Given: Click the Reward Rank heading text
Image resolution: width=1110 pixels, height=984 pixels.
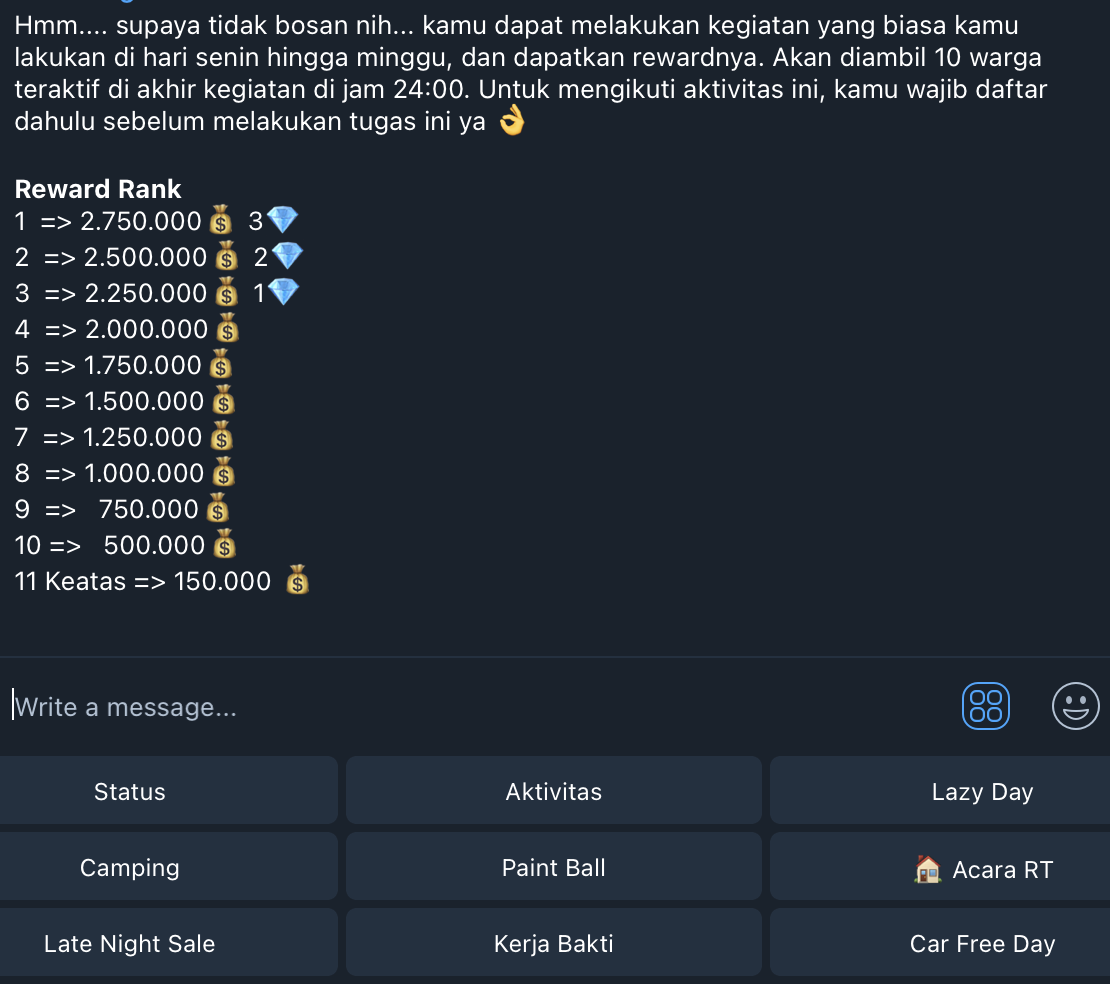Looking at the screenshot, I should tap(98, 189).
